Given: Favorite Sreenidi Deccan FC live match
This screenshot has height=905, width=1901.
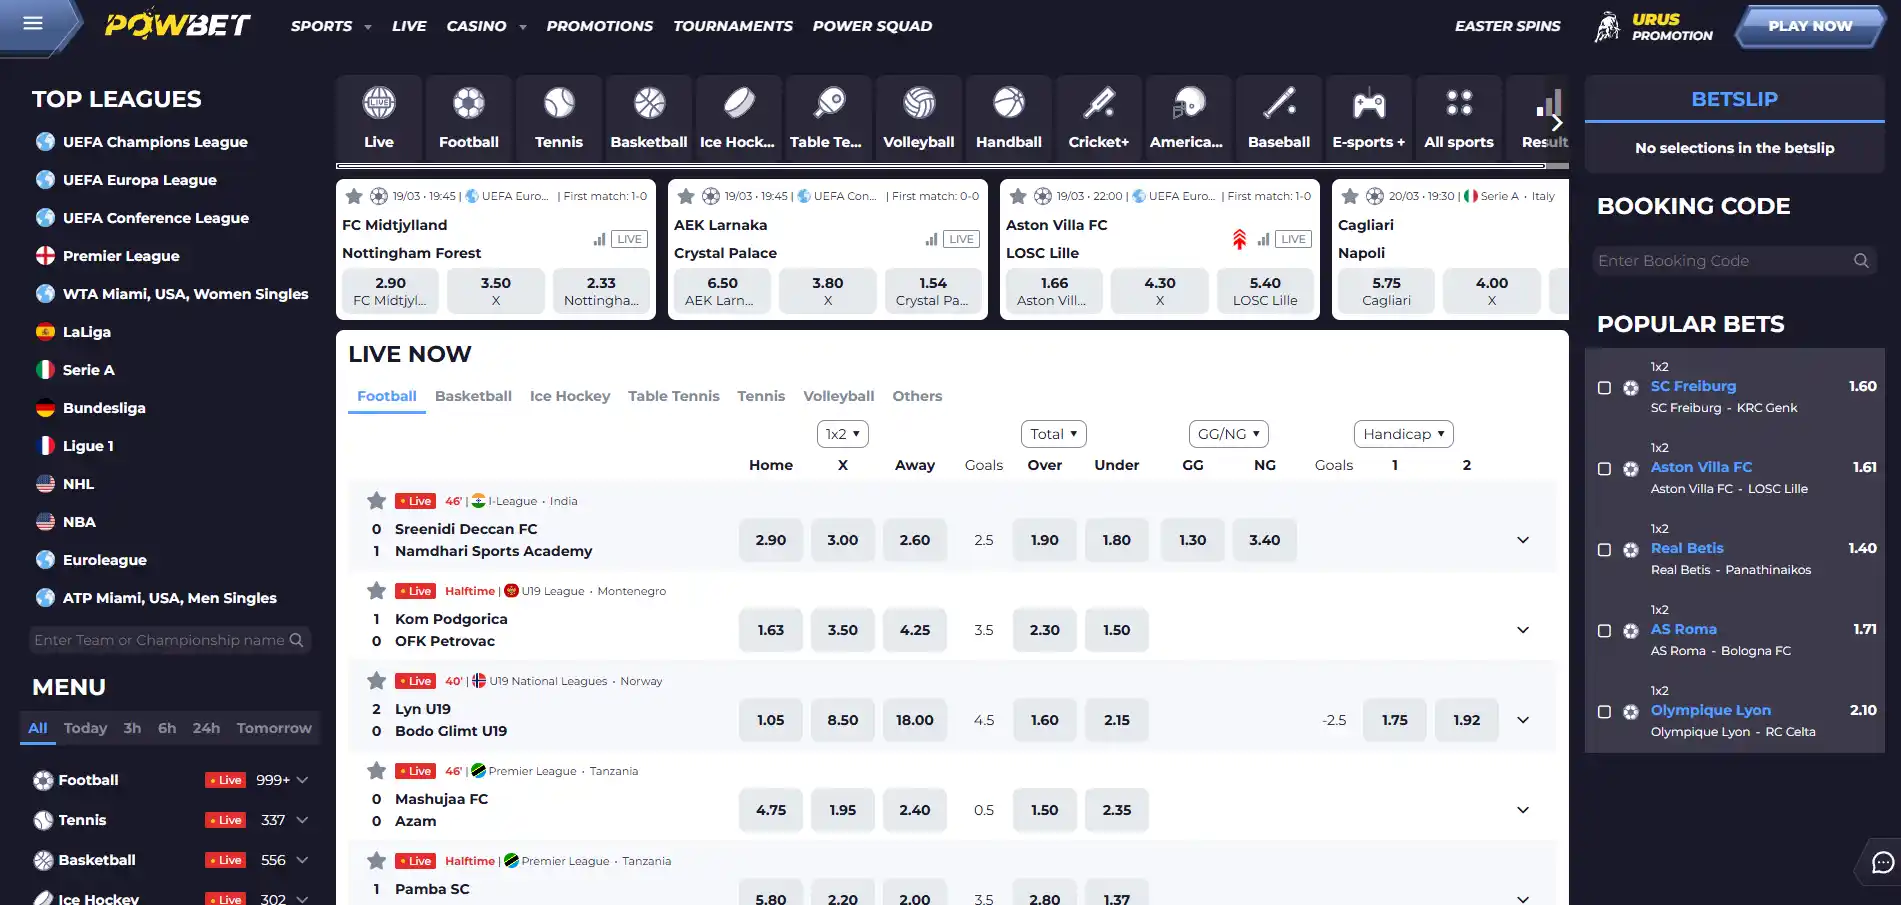Looking at the screenshot, I should [x=376, y=501].
